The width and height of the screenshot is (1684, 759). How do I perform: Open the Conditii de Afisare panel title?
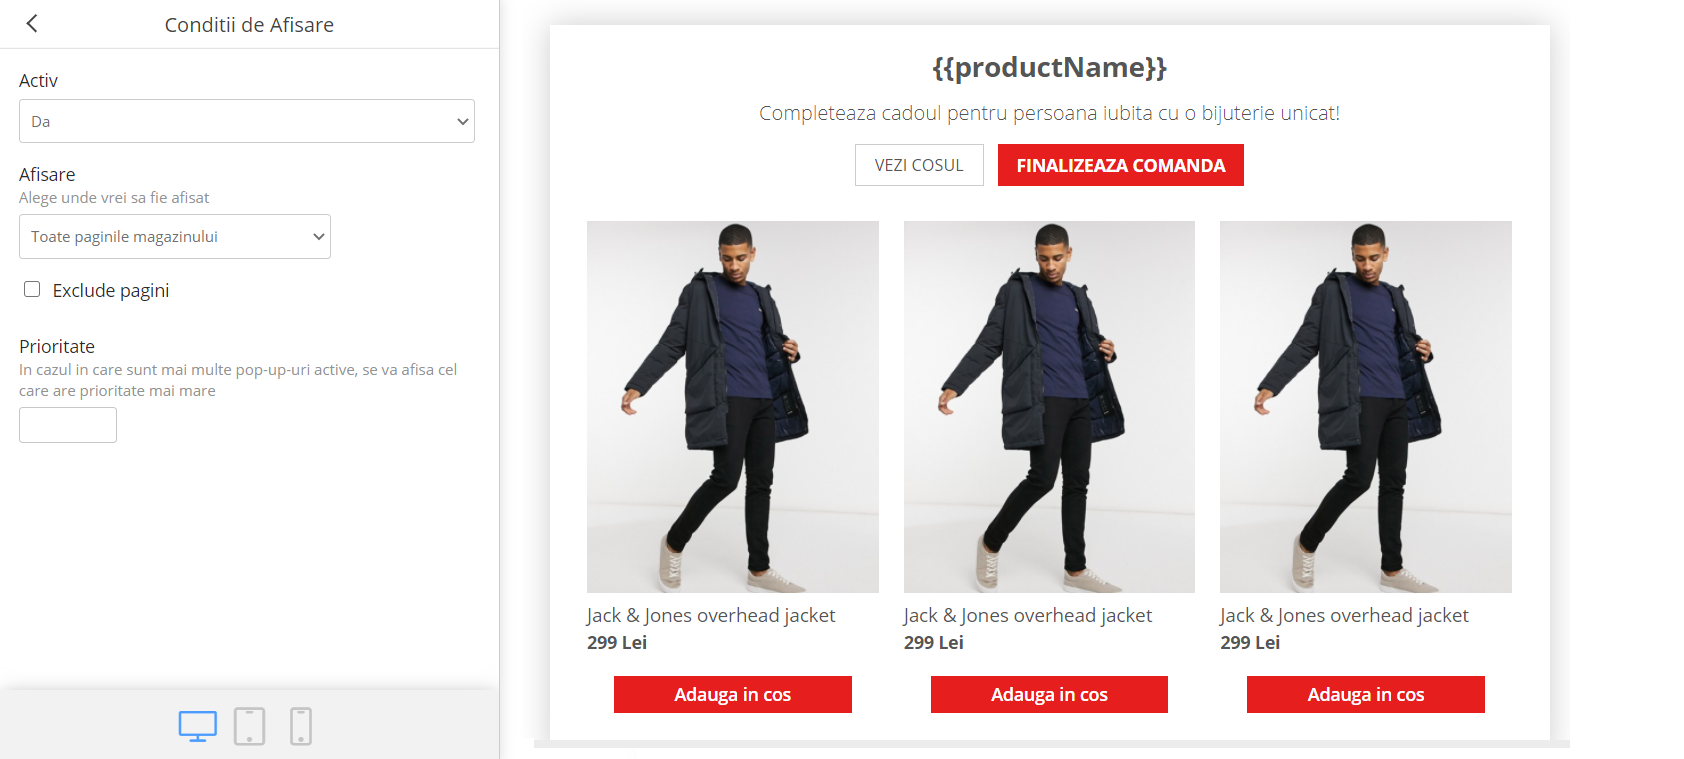248,24
